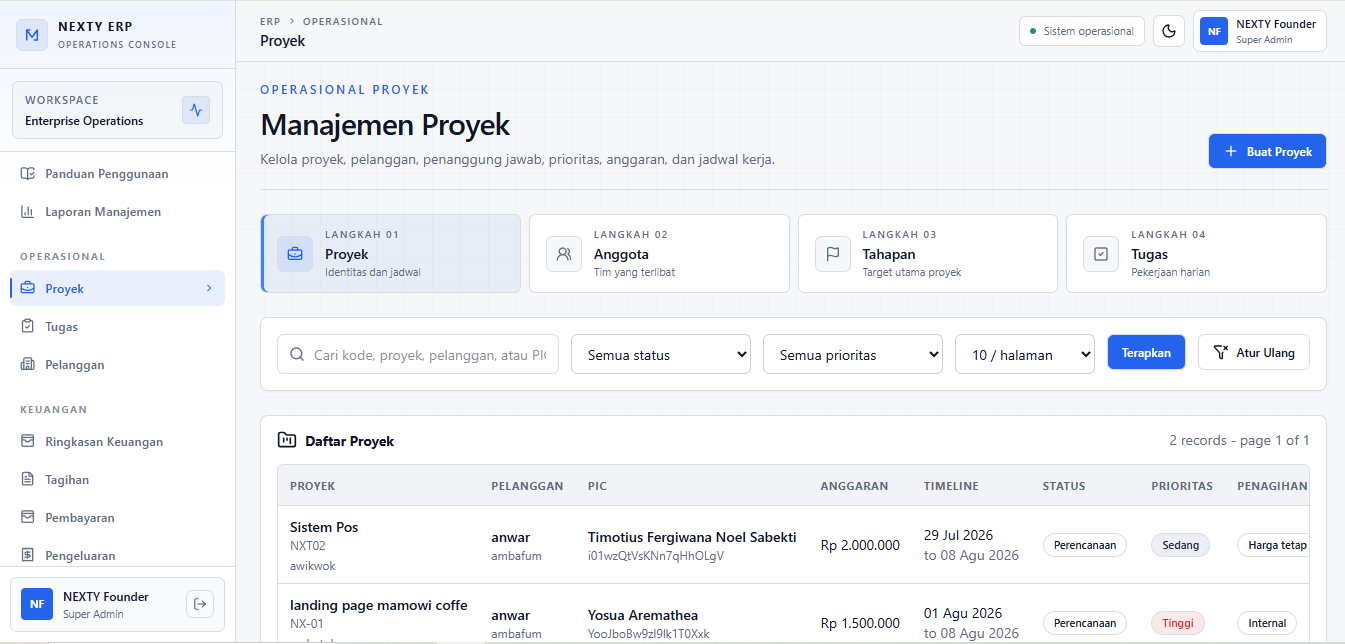Open the Semua status dropdown
This screenshot has height=644, width=1345.
(661, 354)
